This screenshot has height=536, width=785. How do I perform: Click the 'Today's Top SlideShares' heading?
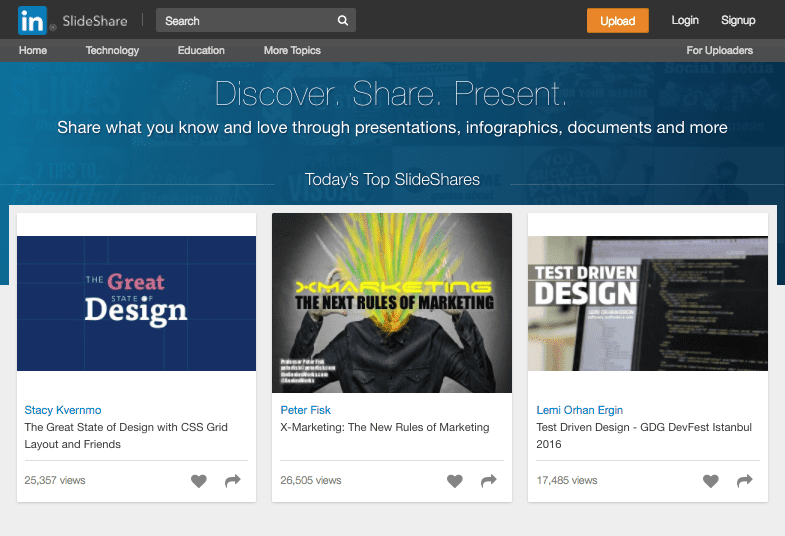(x=392, y=180)
